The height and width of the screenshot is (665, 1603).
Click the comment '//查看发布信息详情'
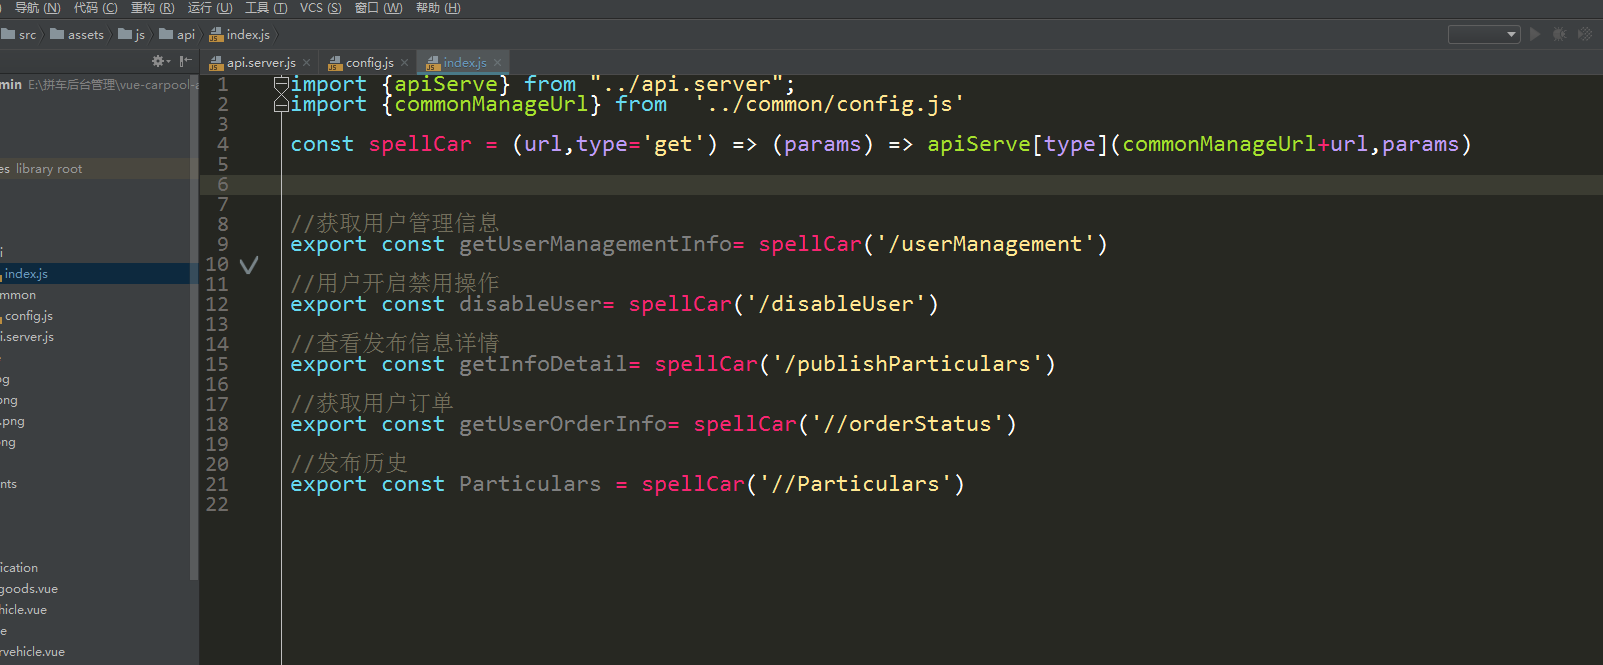coord(395,343)
